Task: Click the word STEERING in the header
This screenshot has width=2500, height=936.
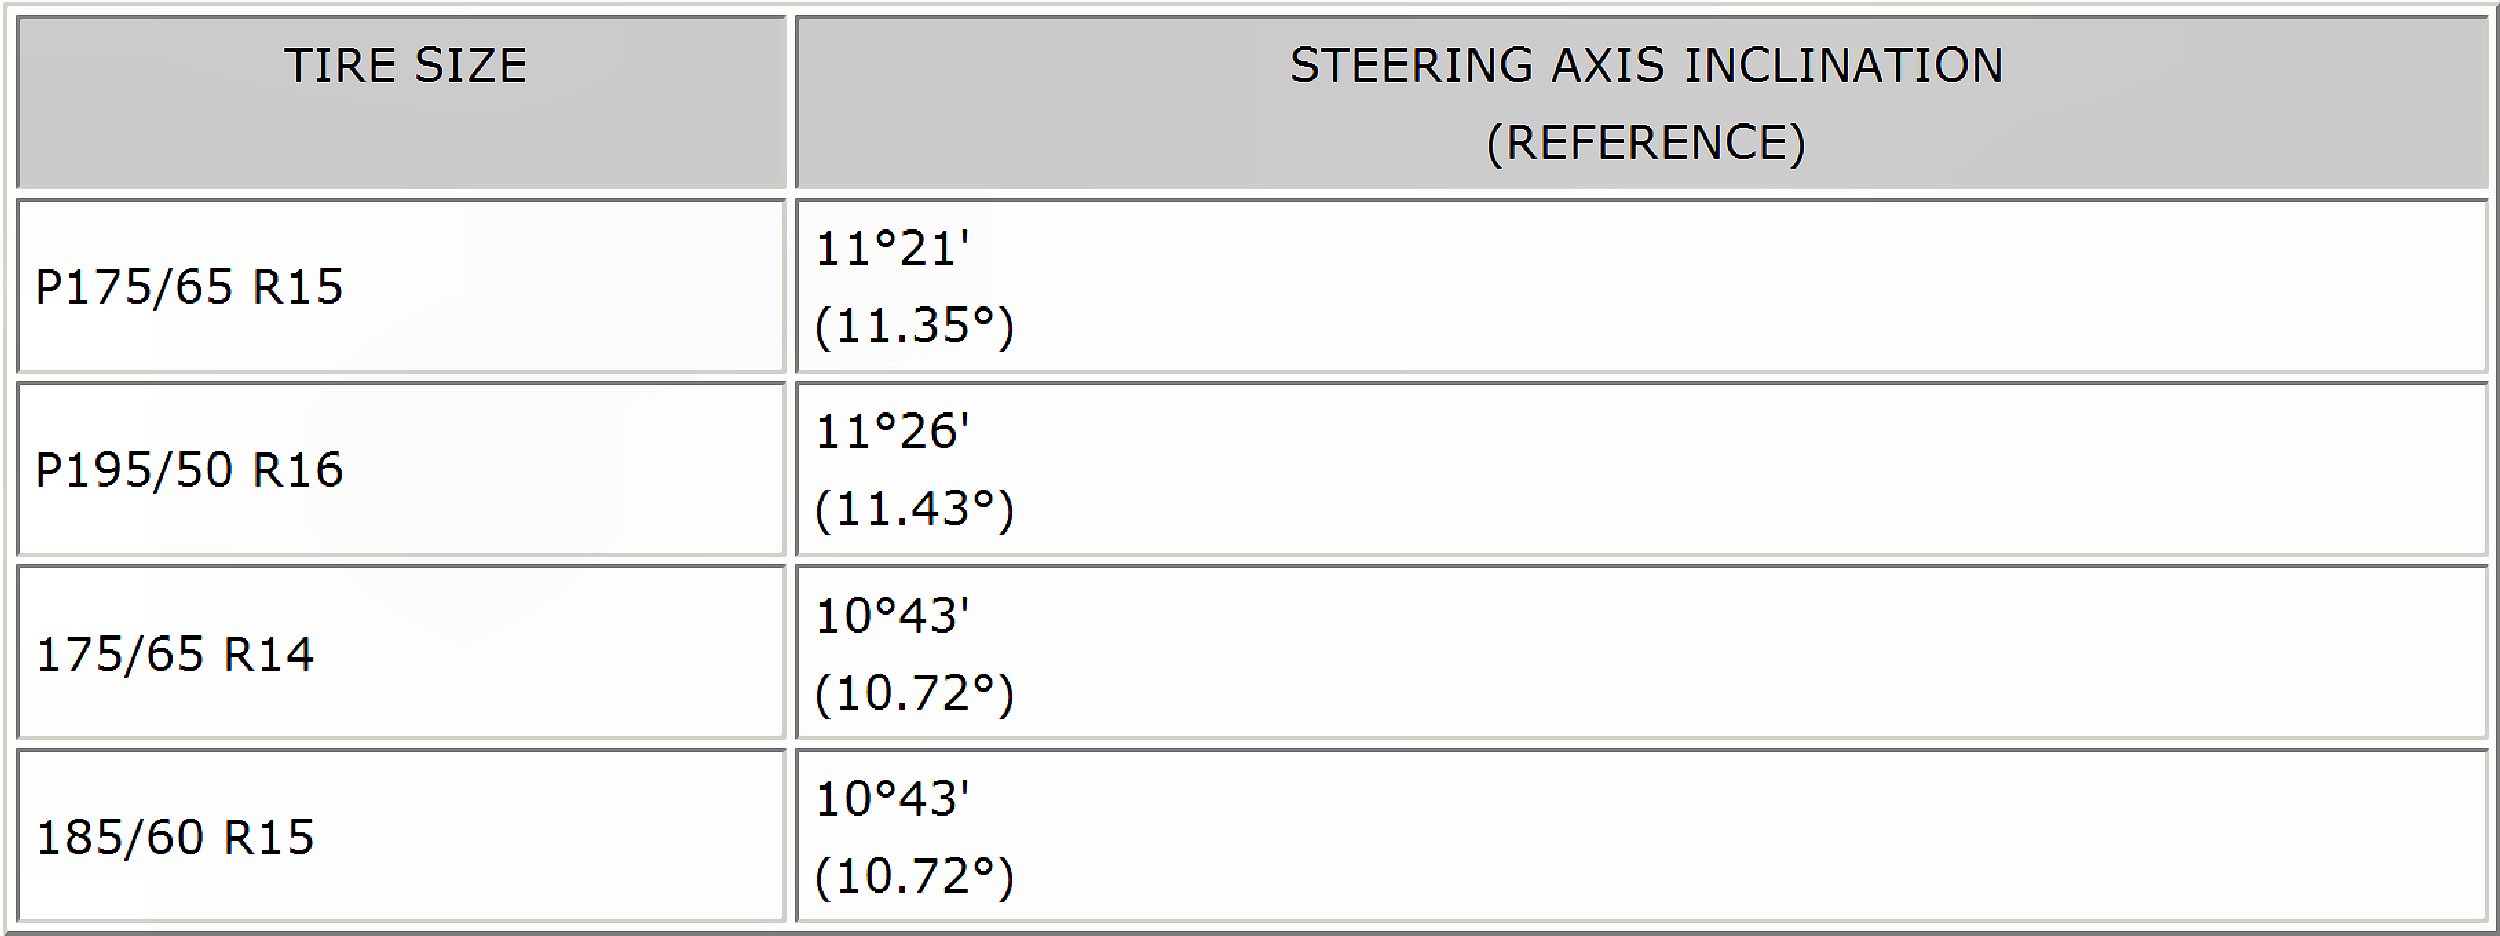Action: coord(1411,66)
